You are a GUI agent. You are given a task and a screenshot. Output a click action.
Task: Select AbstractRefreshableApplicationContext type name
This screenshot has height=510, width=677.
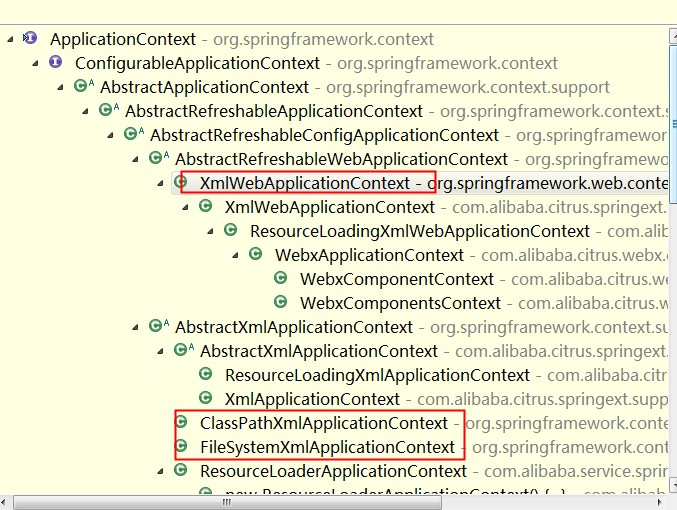coord(274,111)
